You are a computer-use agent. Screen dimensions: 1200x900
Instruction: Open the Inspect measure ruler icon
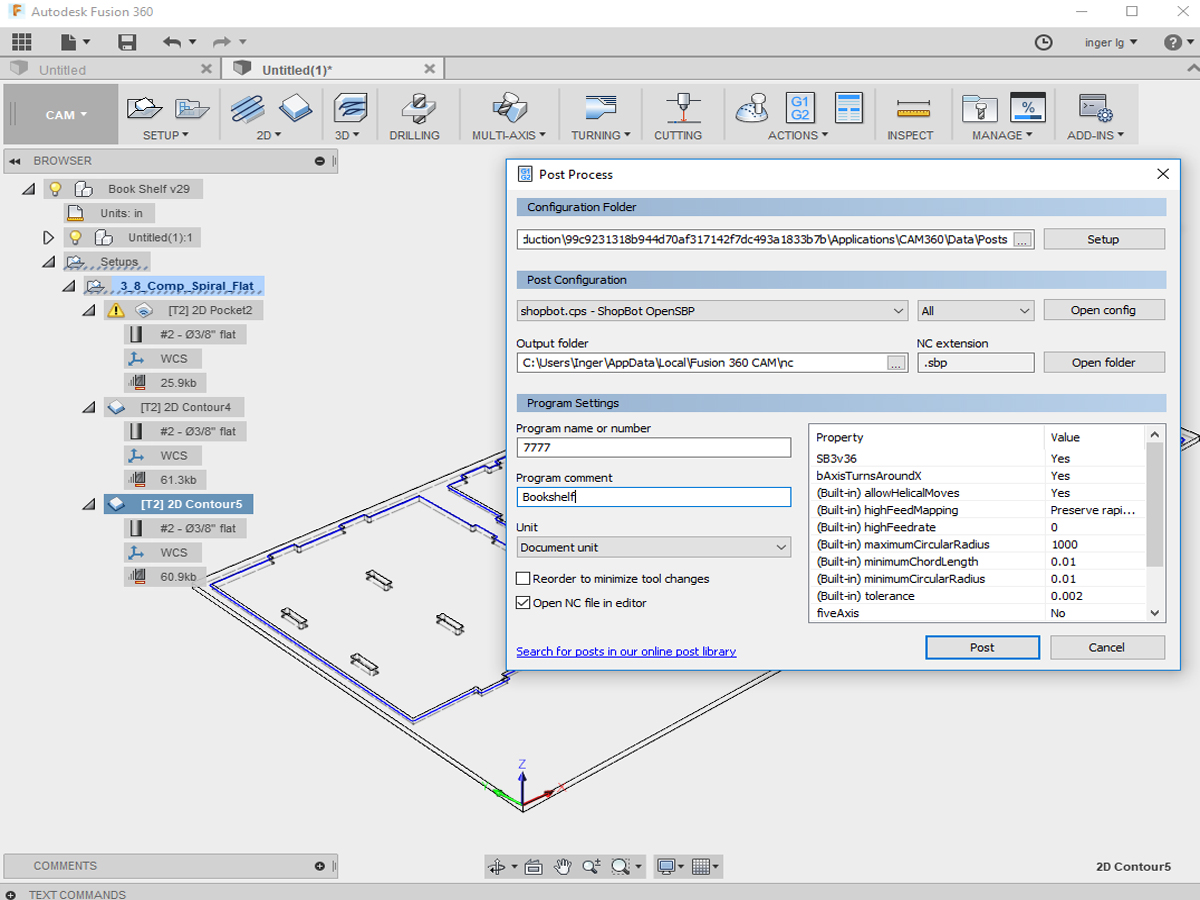[x=912, y=107]
